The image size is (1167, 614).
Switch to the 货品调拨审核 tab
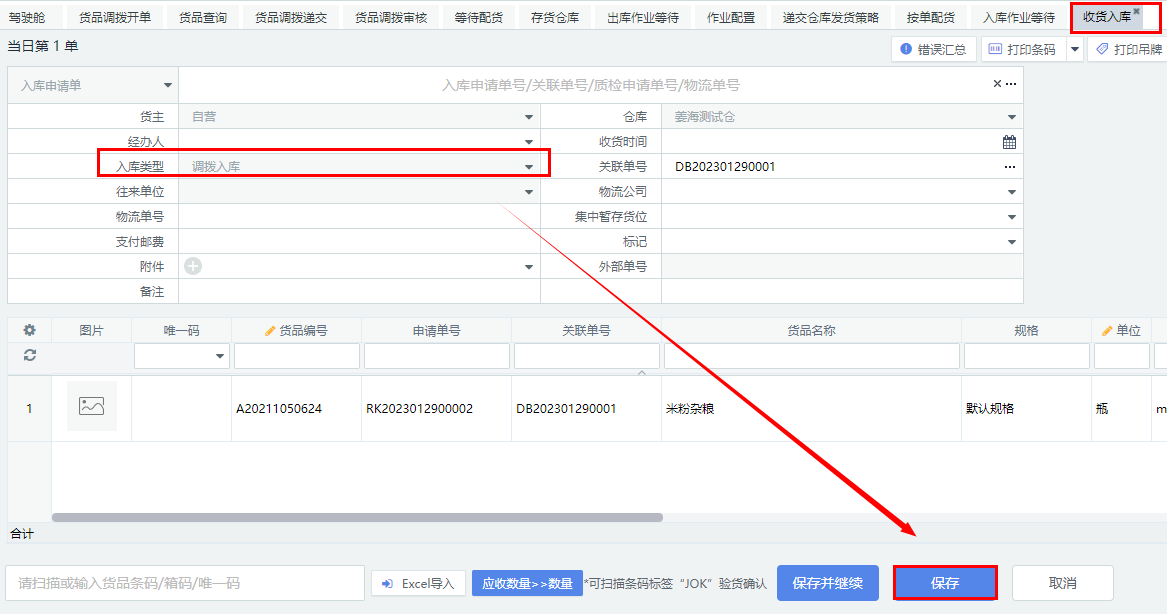391,17
